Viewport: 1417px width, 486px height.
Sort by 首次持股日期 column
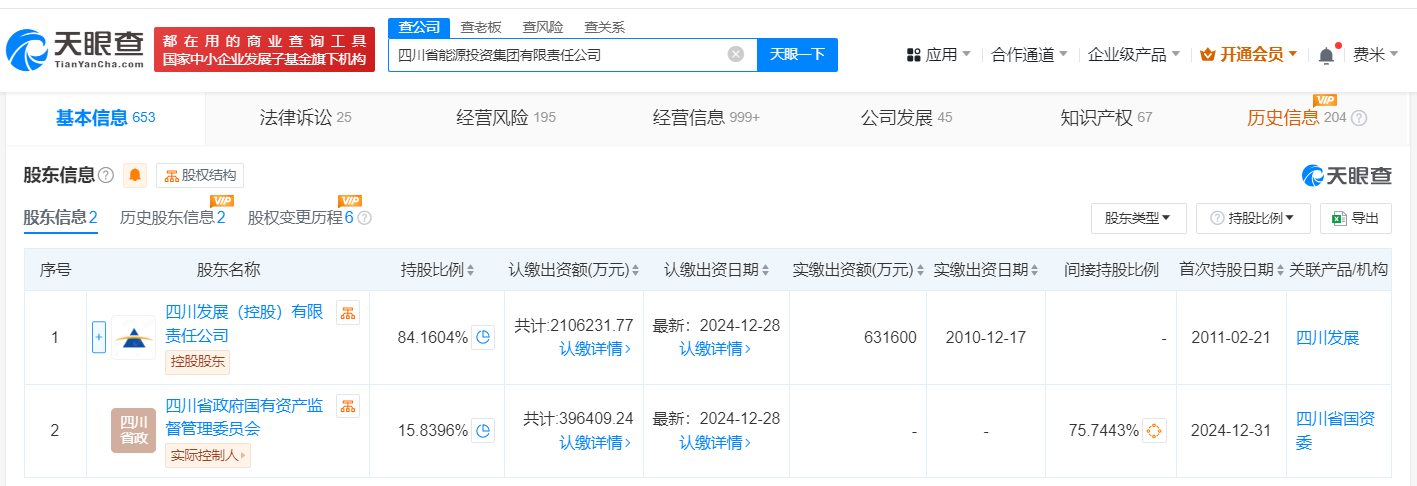[1230, 270]
